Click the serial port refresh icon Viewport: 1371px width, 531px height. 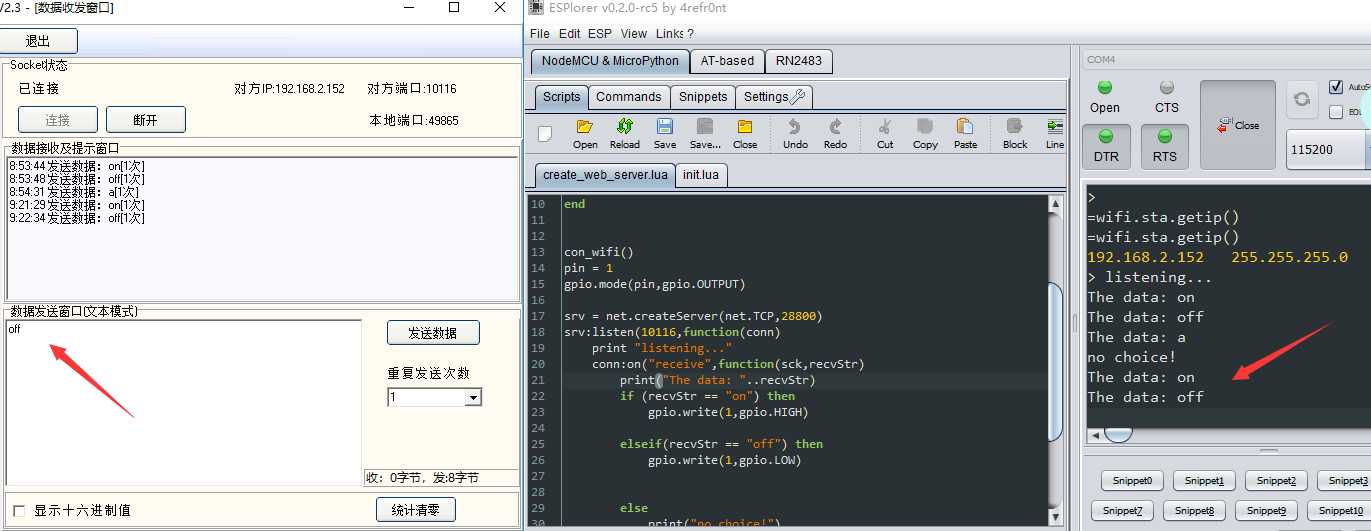tap(1302, 99)
